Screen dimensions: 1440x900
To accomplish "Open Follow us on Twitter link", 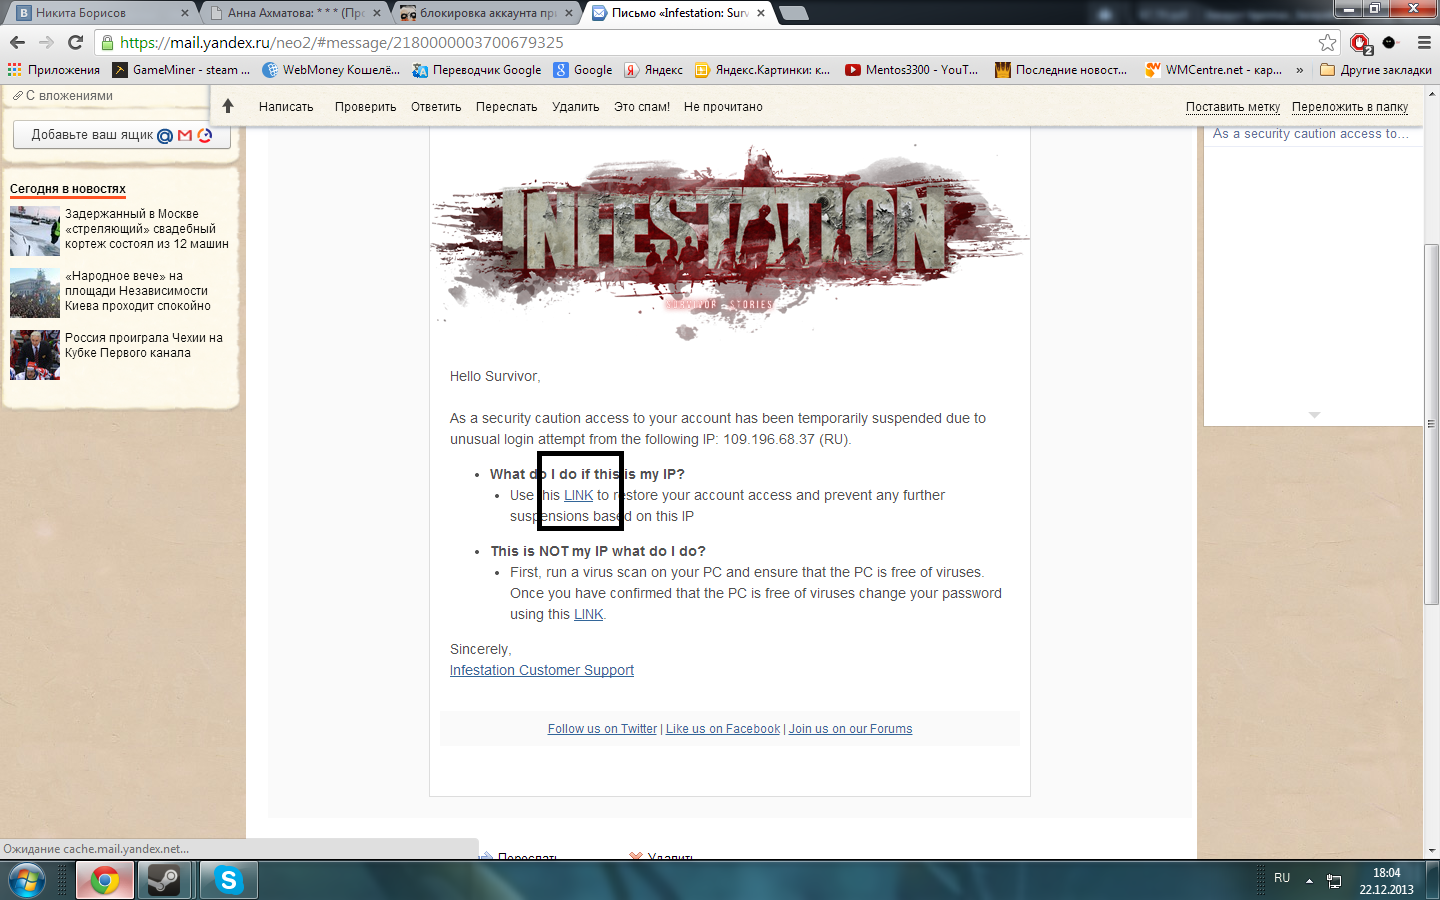I will pyautogui.click(x=602, y=729).
